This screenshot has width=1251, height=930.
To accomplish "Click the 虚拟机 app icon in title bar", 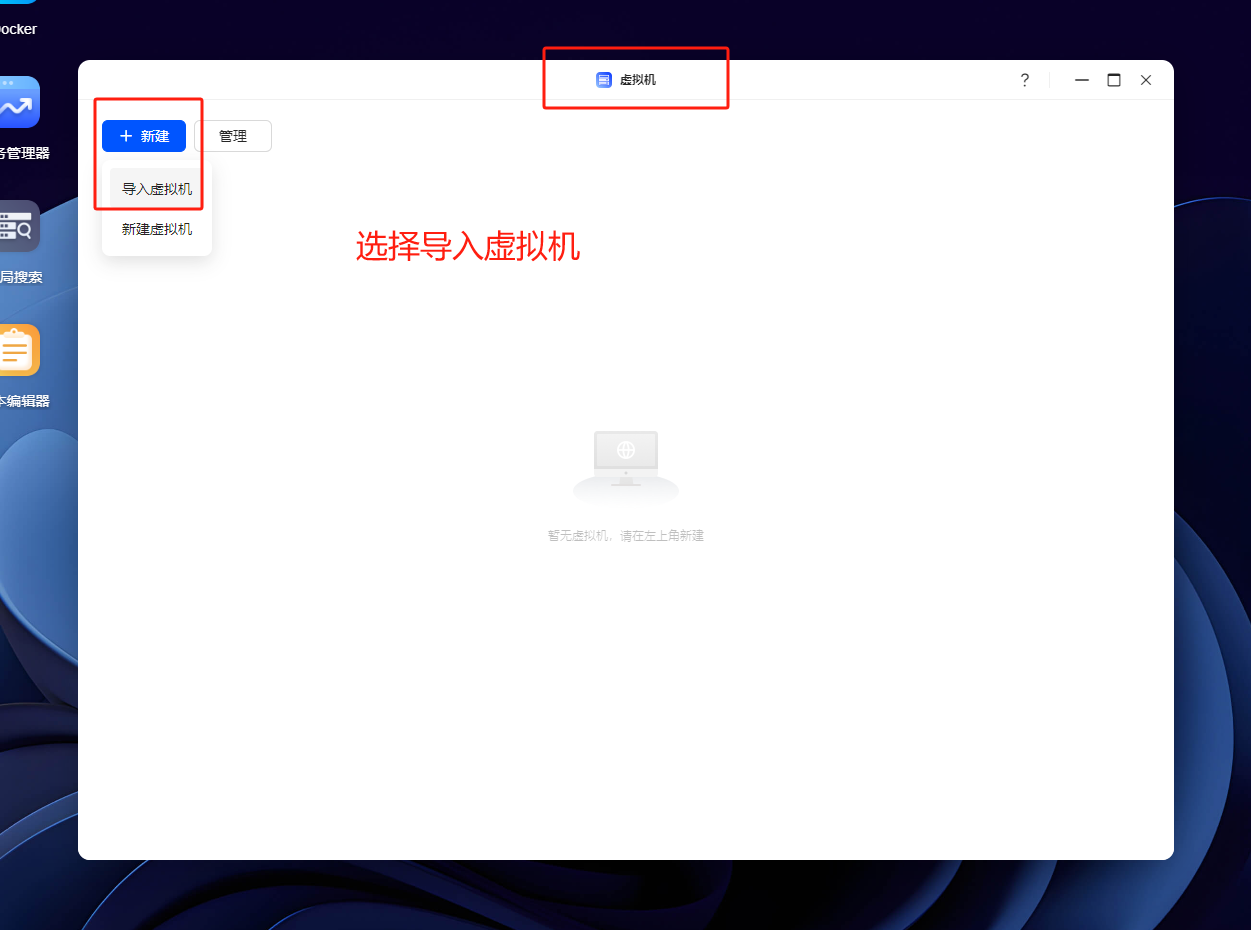I will click(604, 80).
